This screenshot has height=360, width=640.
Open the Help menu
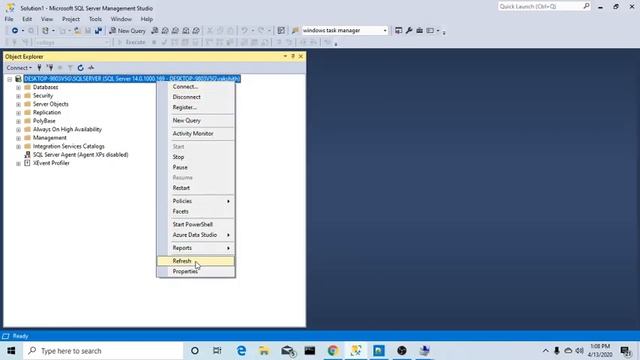[x=147, y=19]
